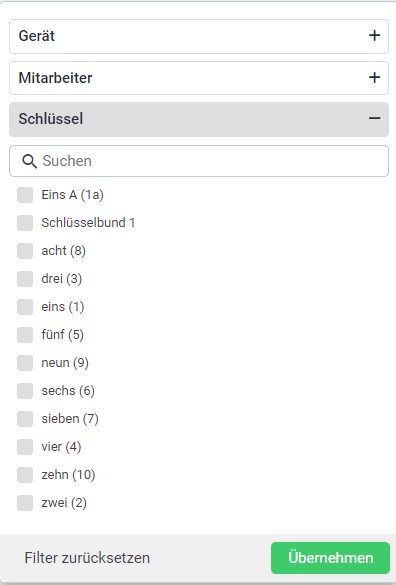This screenshot has width=396, height=585.
Task: Select the Schlüsselbund 1 checkbox
Action: click(x=25, y=223)
